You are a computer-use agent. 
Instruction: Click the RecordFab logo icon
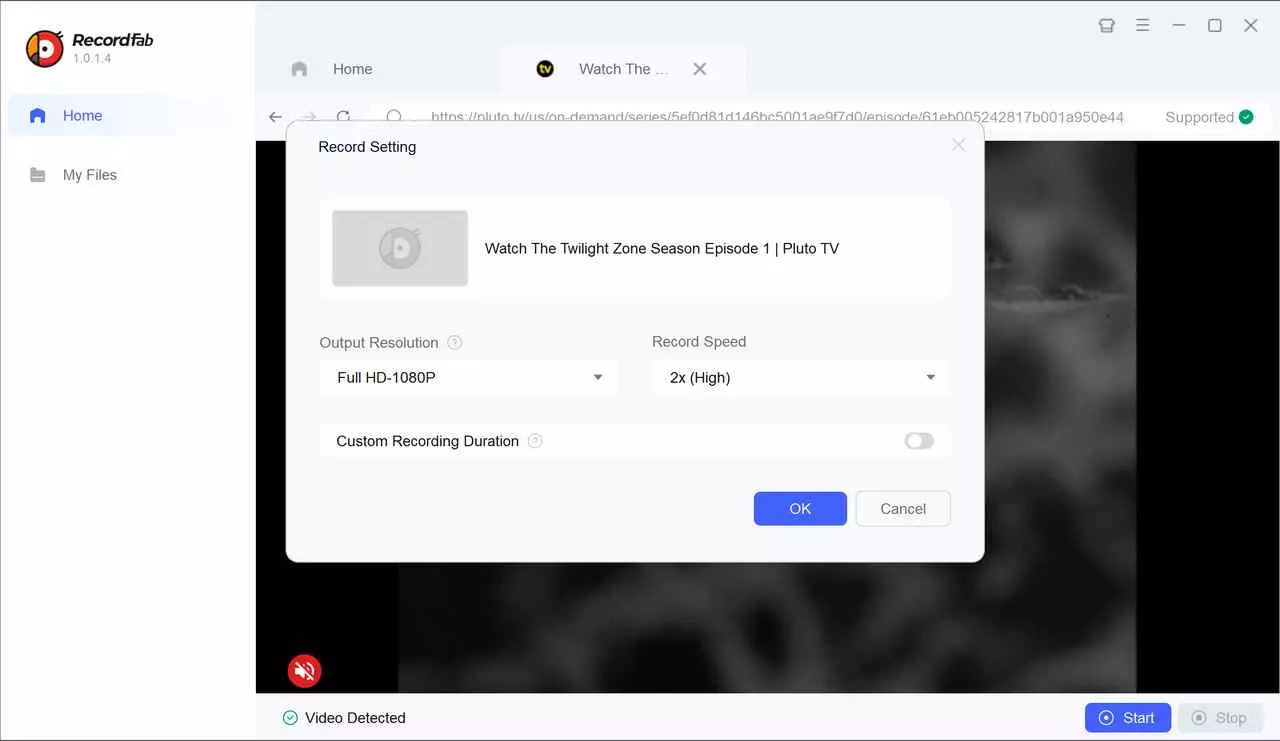(x=44, y=48)
